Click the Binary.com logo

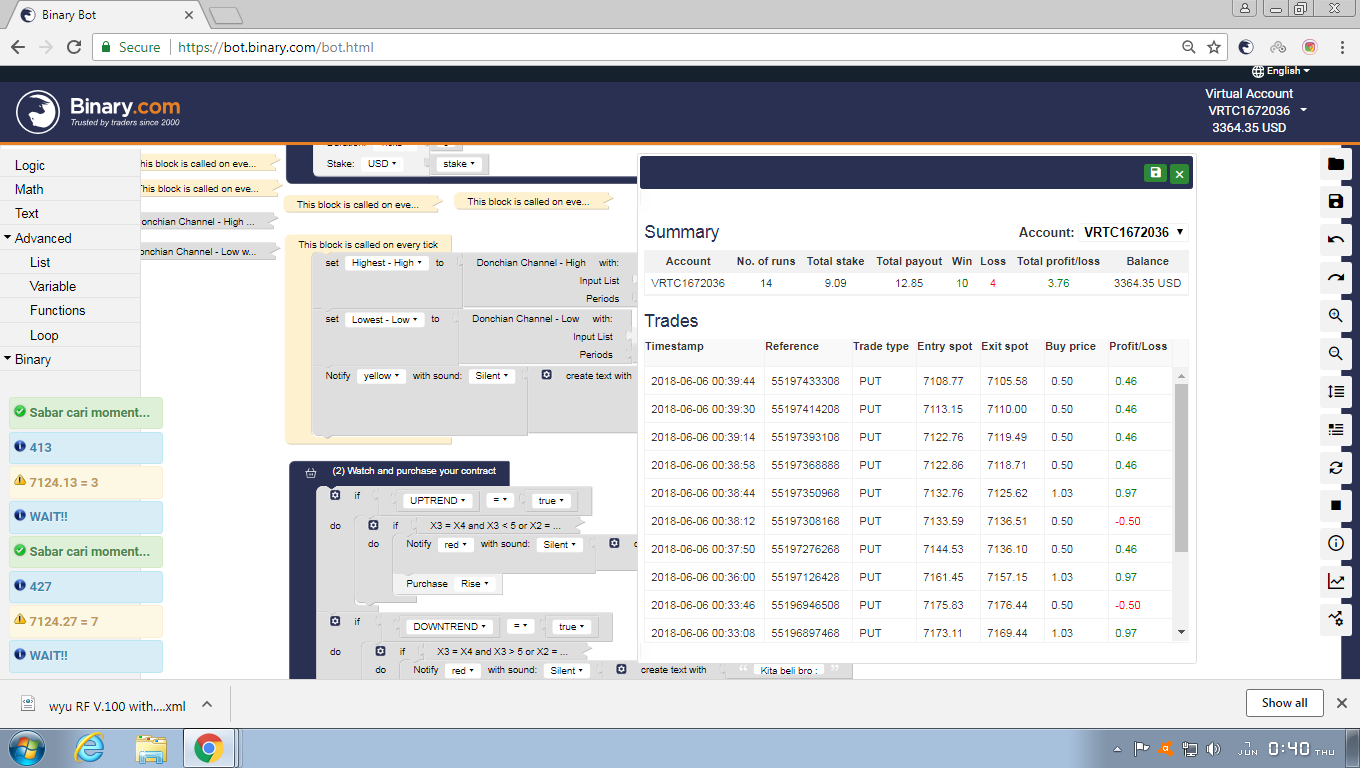pos(98,111)
